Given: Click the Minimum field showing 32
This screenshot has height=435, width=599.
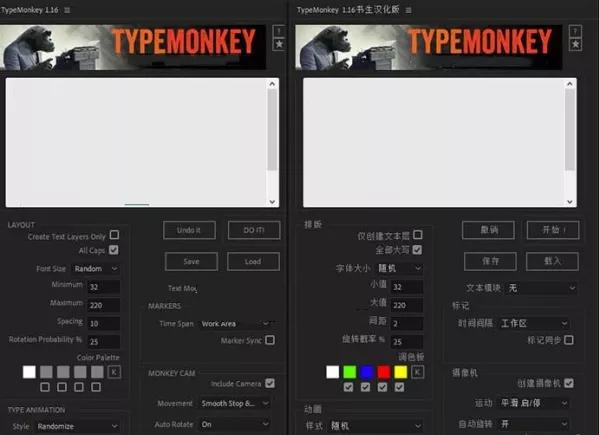Looking at the screenshot, I should pyautogui.click(x=104, y=287).
